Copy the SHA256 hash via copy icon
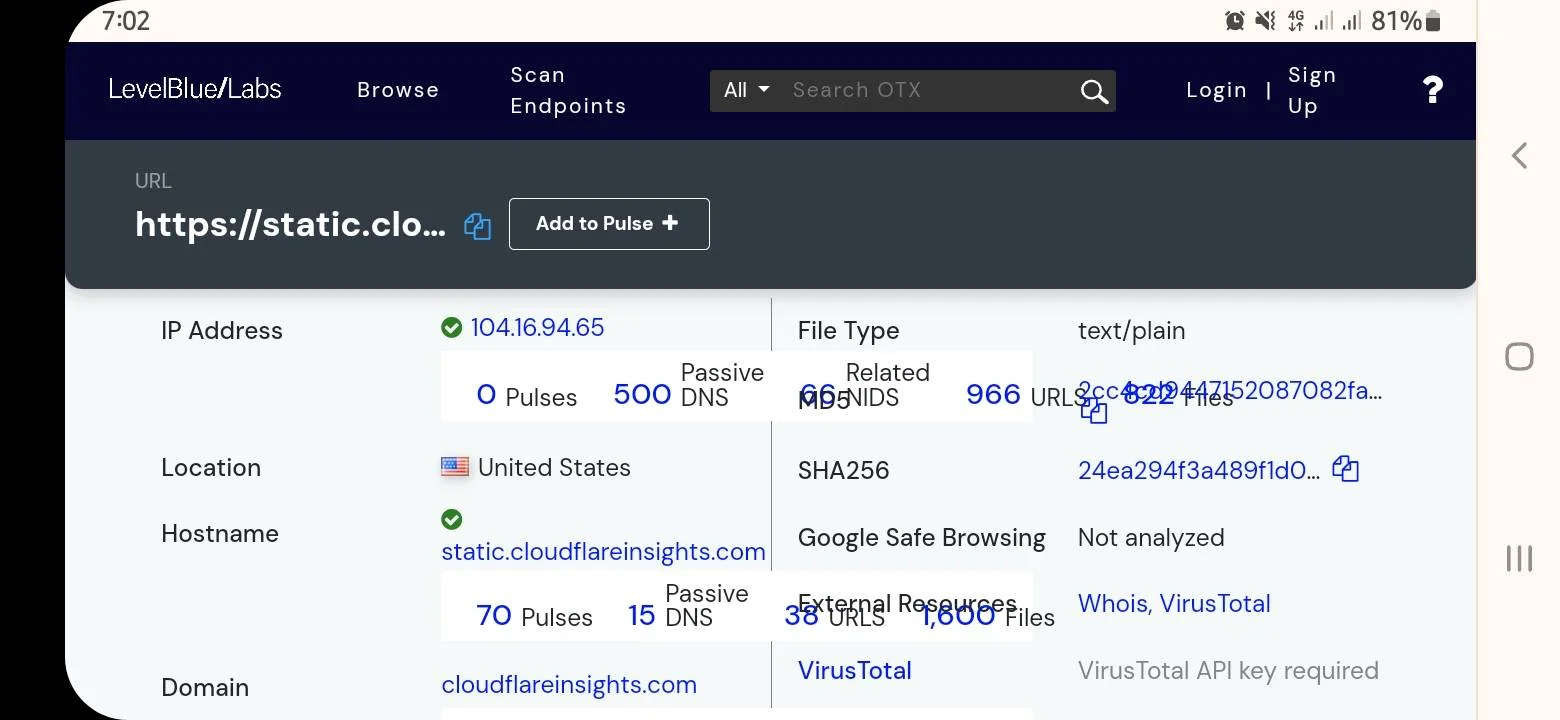Image resolution: width=1560 pixels, height=720 pixels. click(1346, 468)
